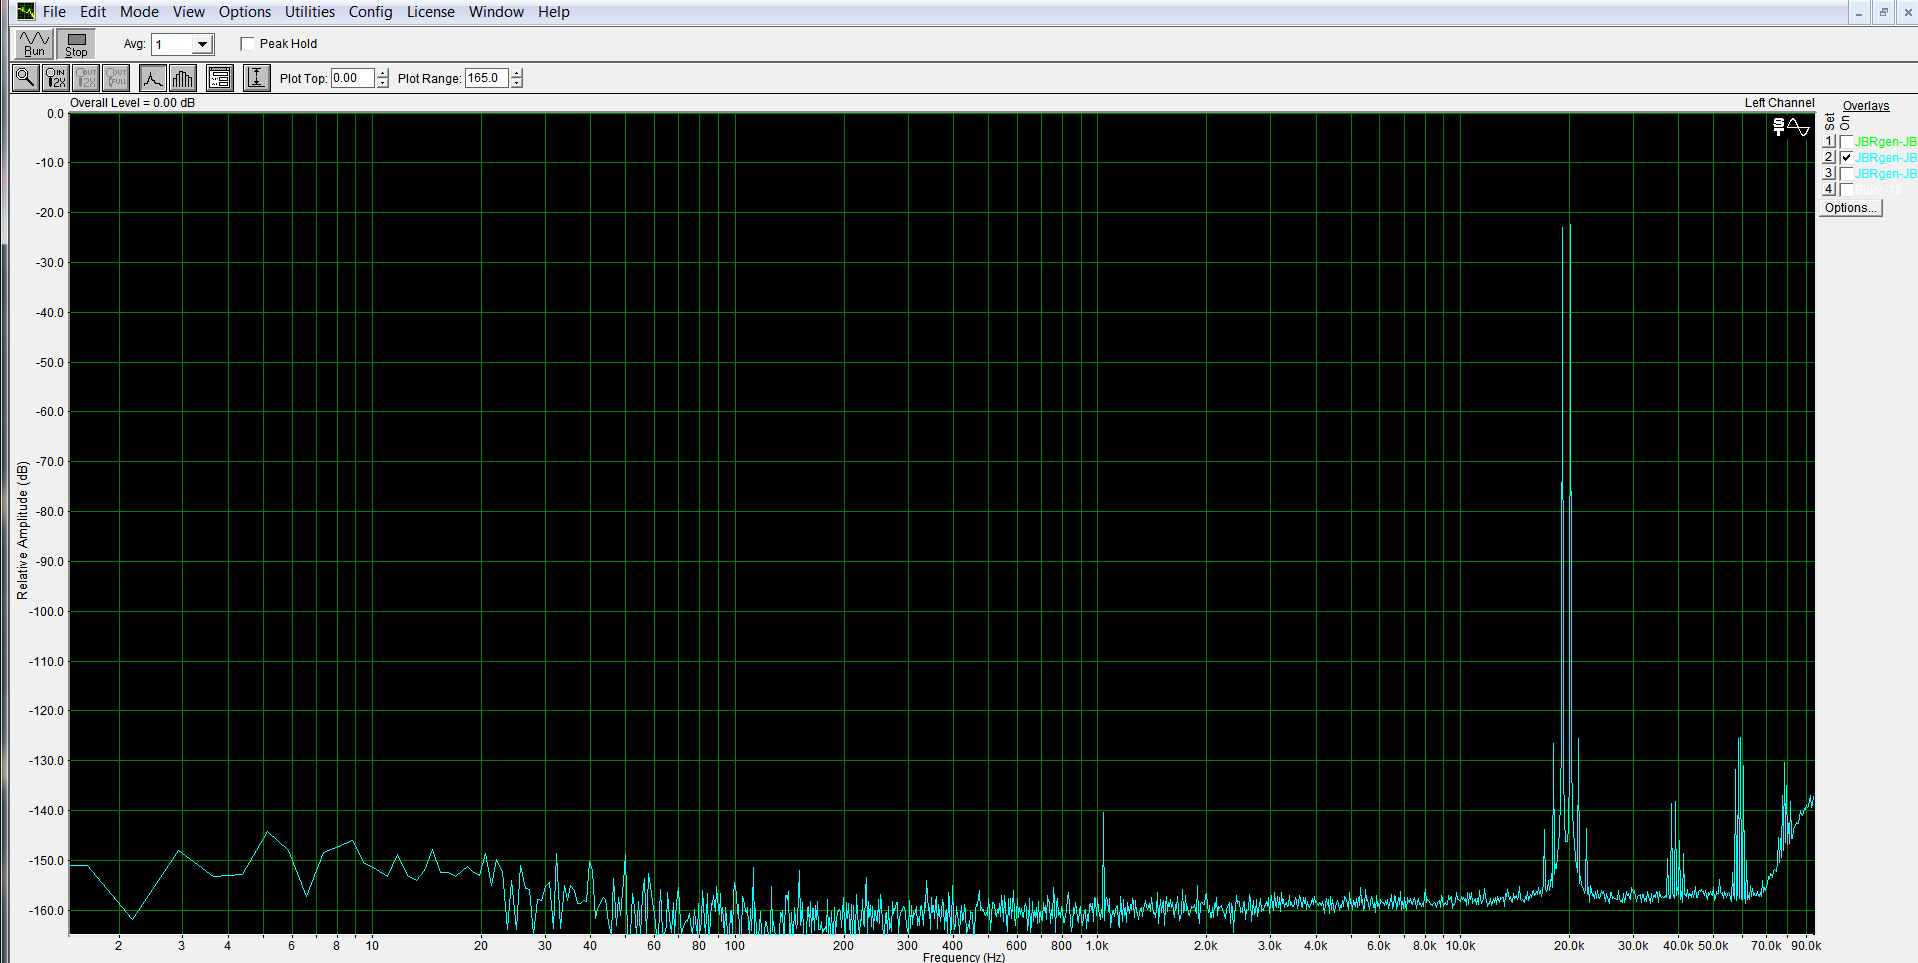Uncheck overlay 2 On checkbox
The image size is (1918, 963).
coord(1846,158)
